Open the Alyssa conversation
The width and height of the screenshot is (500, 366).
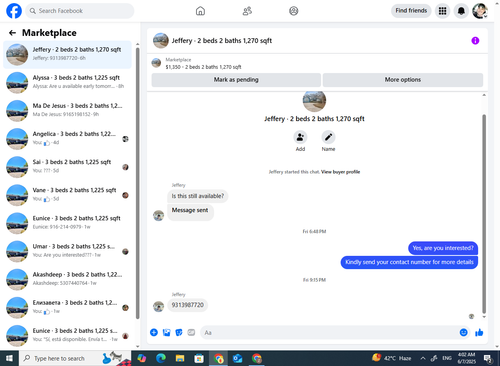pyautogui.click(x=67, y=83)
